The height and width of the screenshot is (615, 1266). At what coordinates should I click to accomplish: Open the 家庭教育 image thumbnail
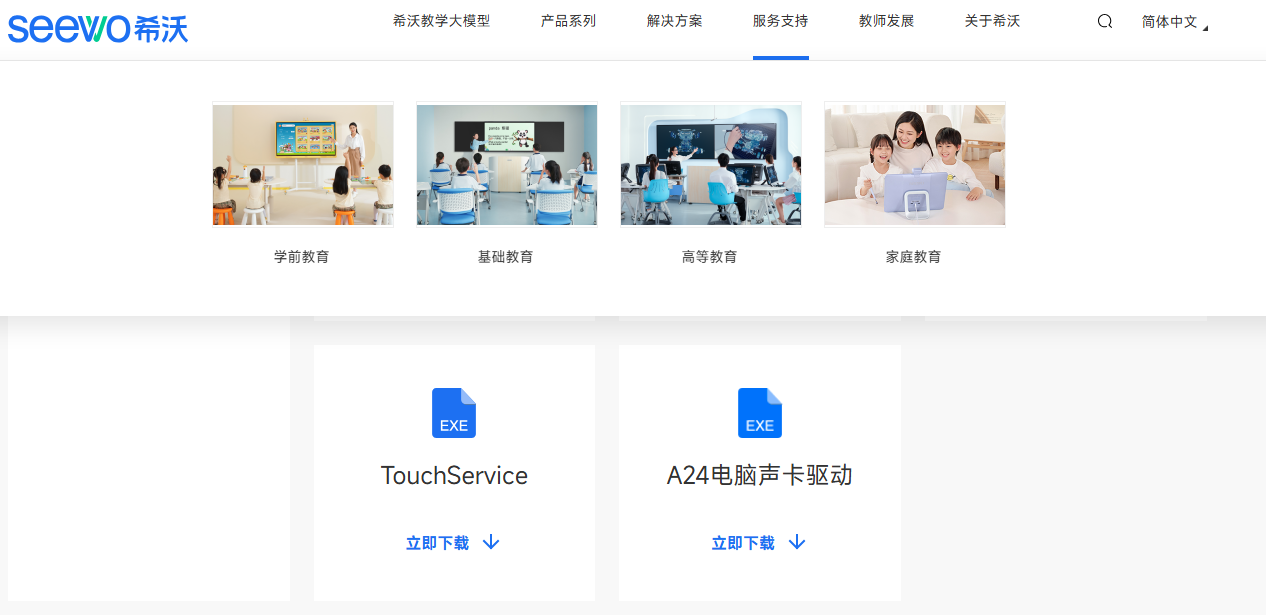tap(914, 165)
